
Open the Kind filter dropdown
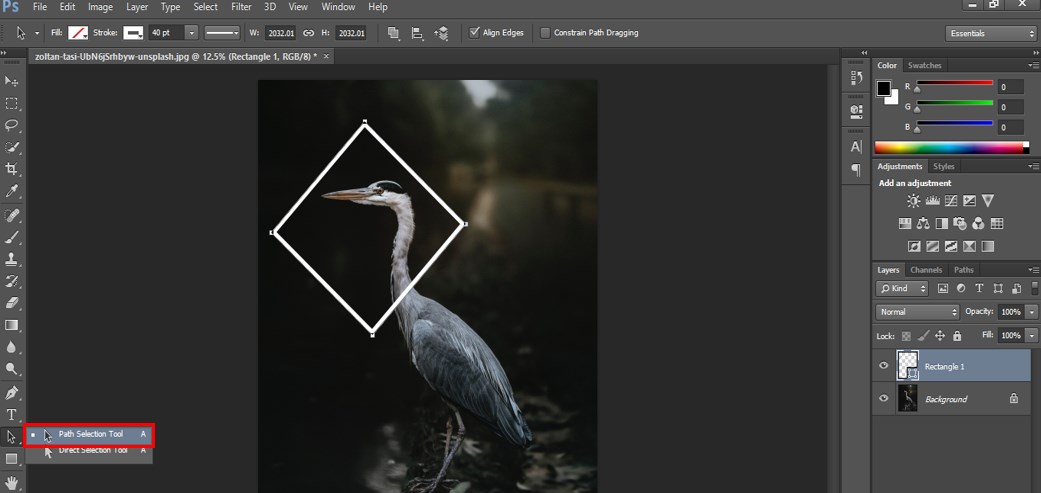(902, 289)
